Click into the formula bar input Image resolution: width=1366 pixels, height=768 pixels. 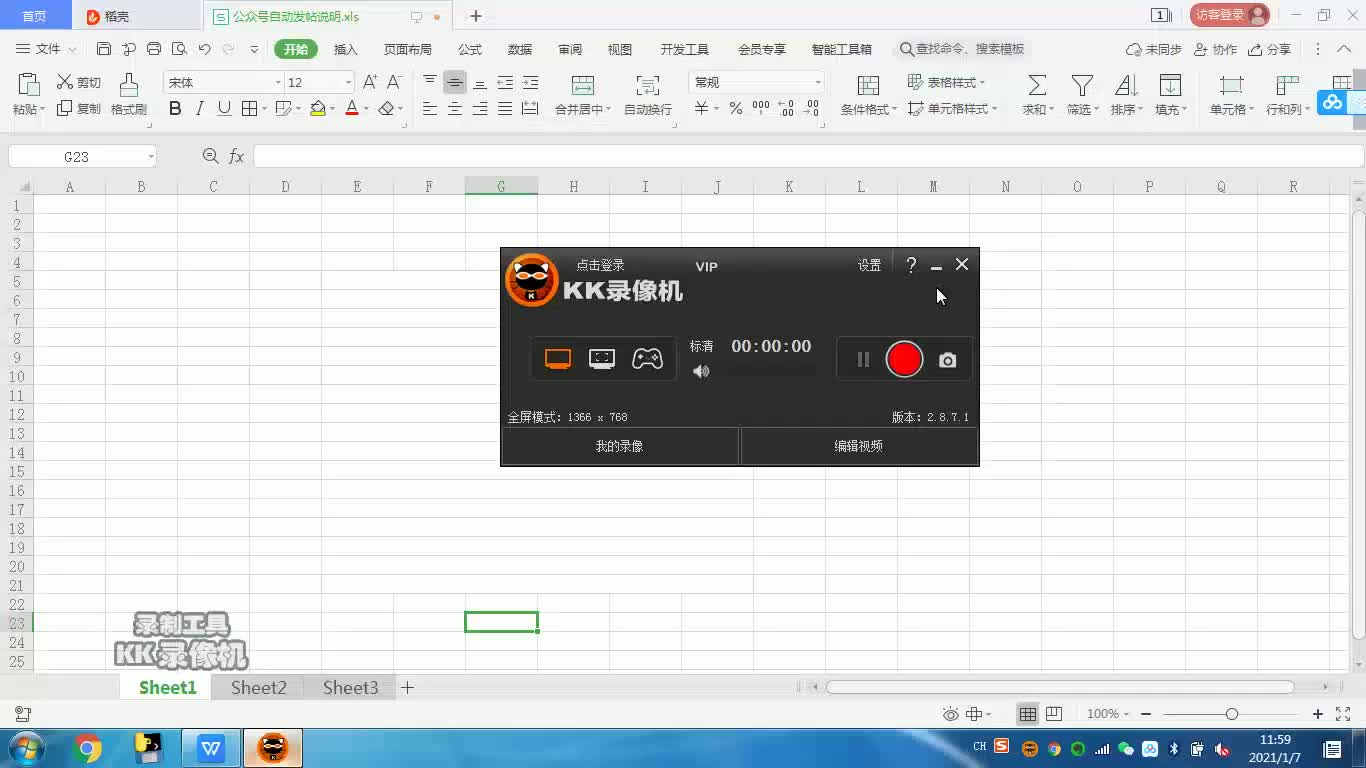[x=808, y=156]
